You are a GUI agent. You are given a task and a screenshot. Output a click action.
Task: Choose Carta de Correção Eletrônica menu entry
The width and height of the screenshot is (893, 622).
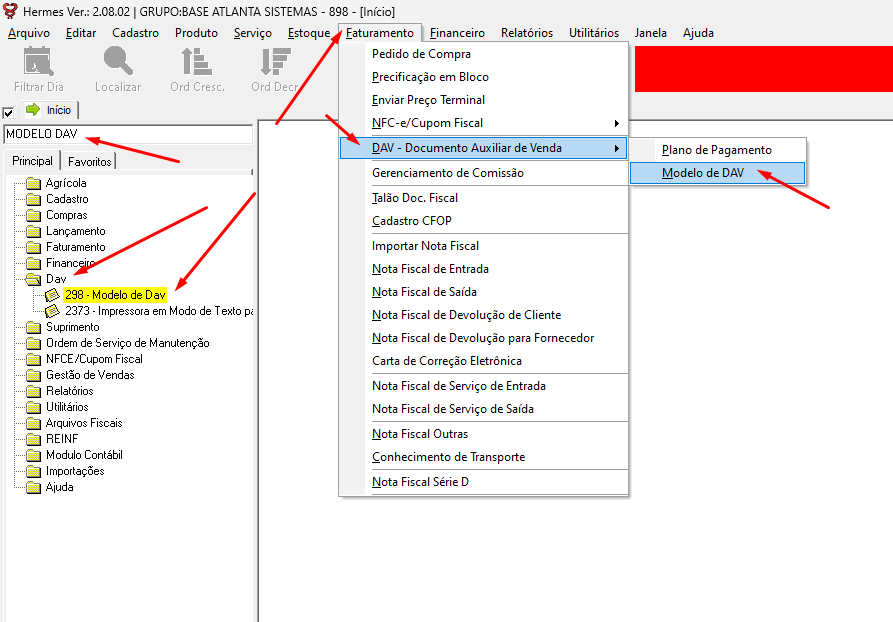484,361
